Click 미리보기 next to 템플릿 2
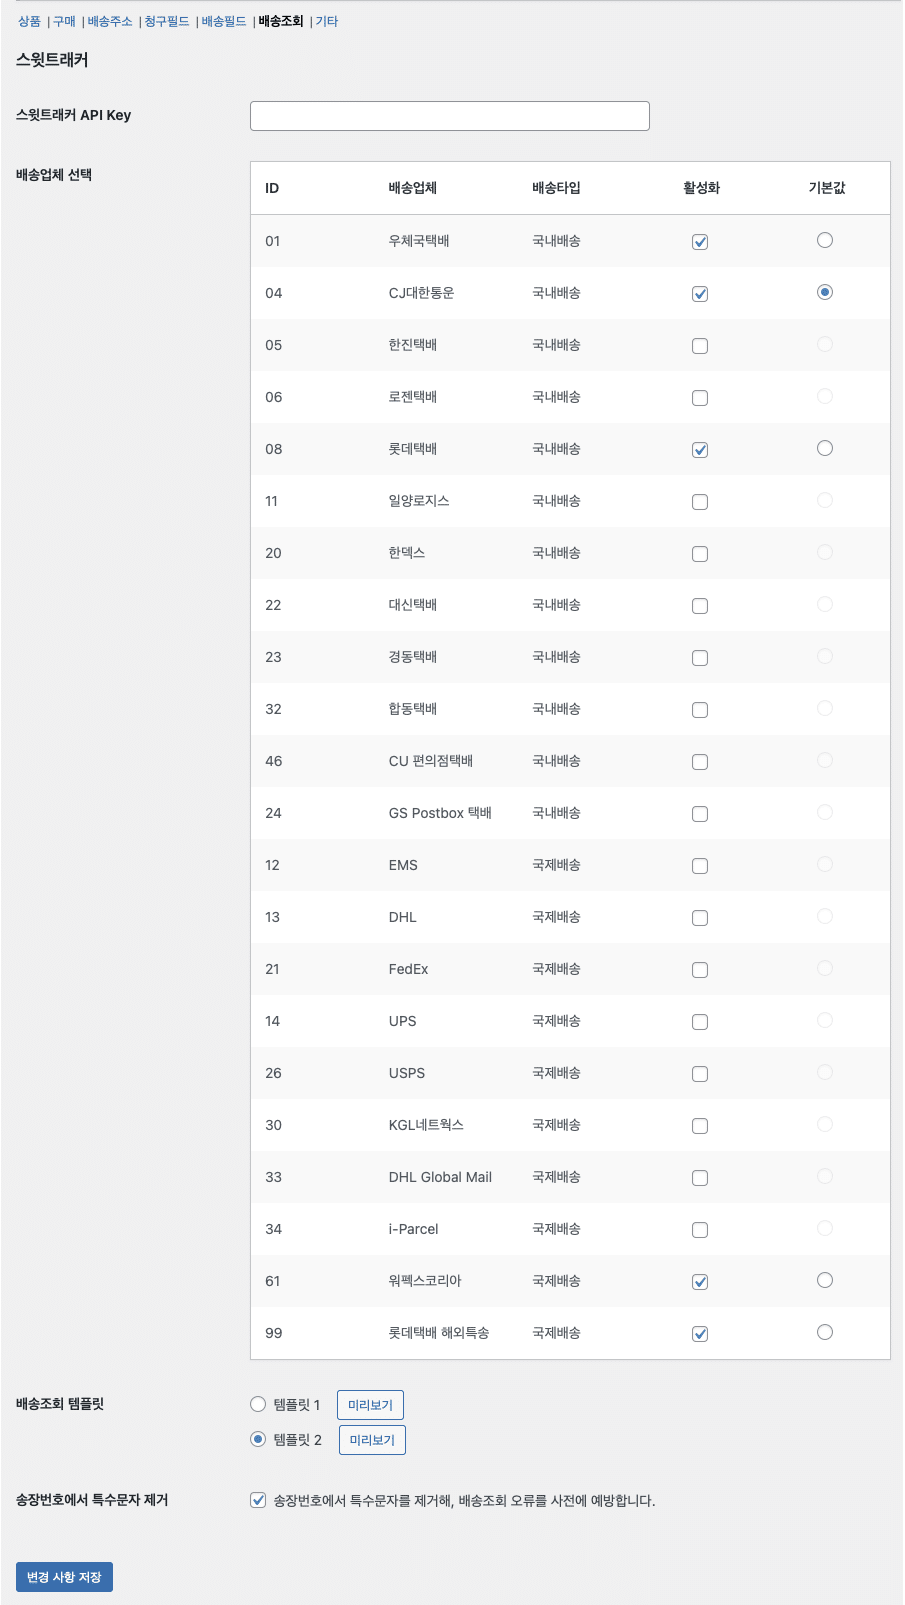Image resolution: width=905 pixels, height=1605 pixels. pos(372,1440)
